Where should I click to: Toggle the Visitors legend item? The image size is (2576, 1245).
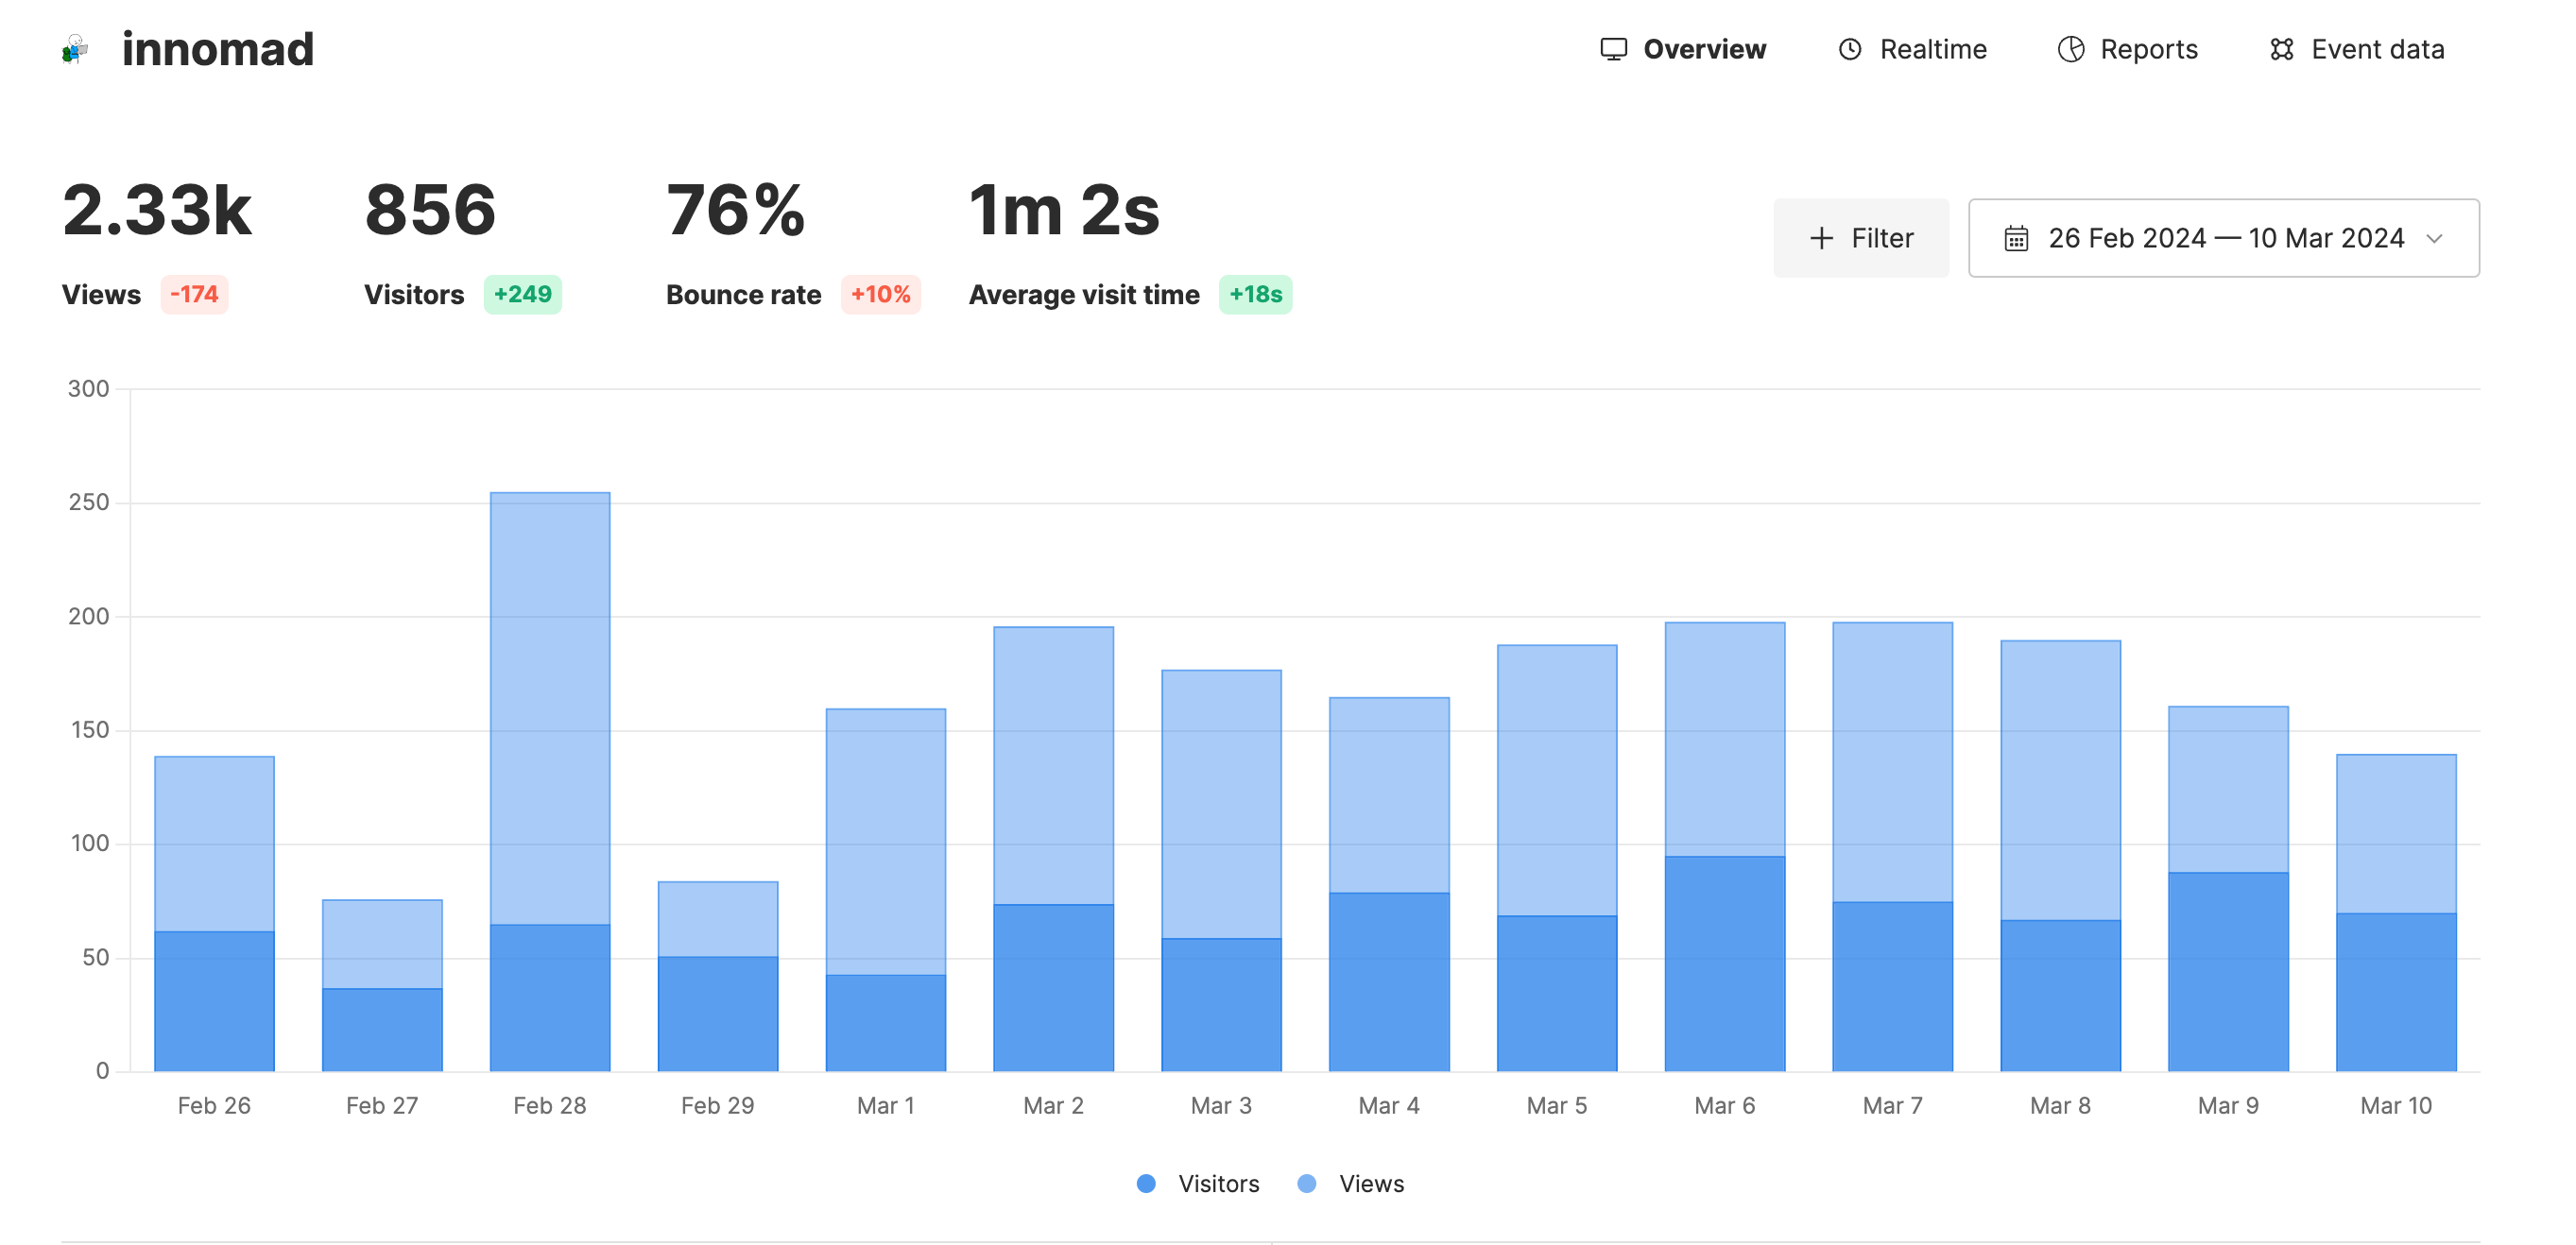[x=1198, y=1183]
